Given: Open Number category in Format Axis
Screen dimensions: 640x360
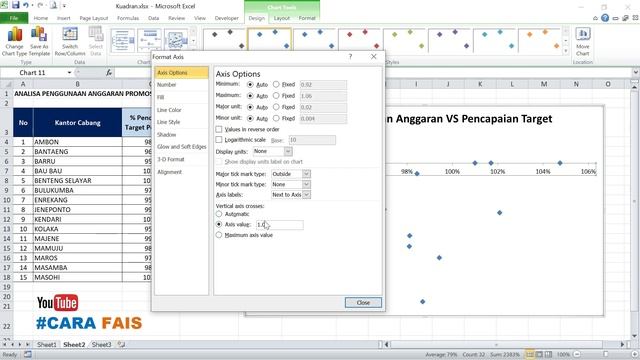Looking at the screenshot, I should 182,85.
